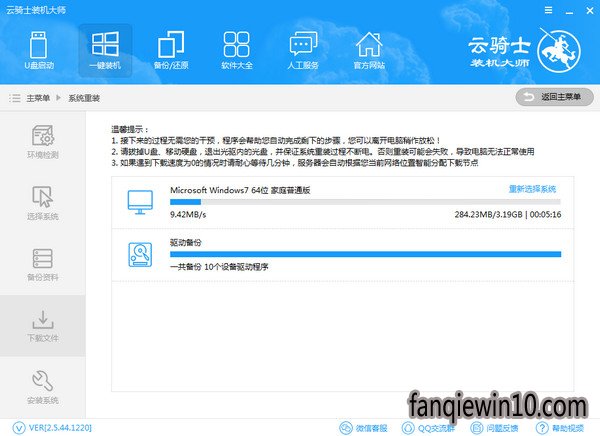Click 系统重装 breadcrumb
Image resolution: width=600 pixels, height=436 pixels.
pyautogui.click(x=84, y=98)
